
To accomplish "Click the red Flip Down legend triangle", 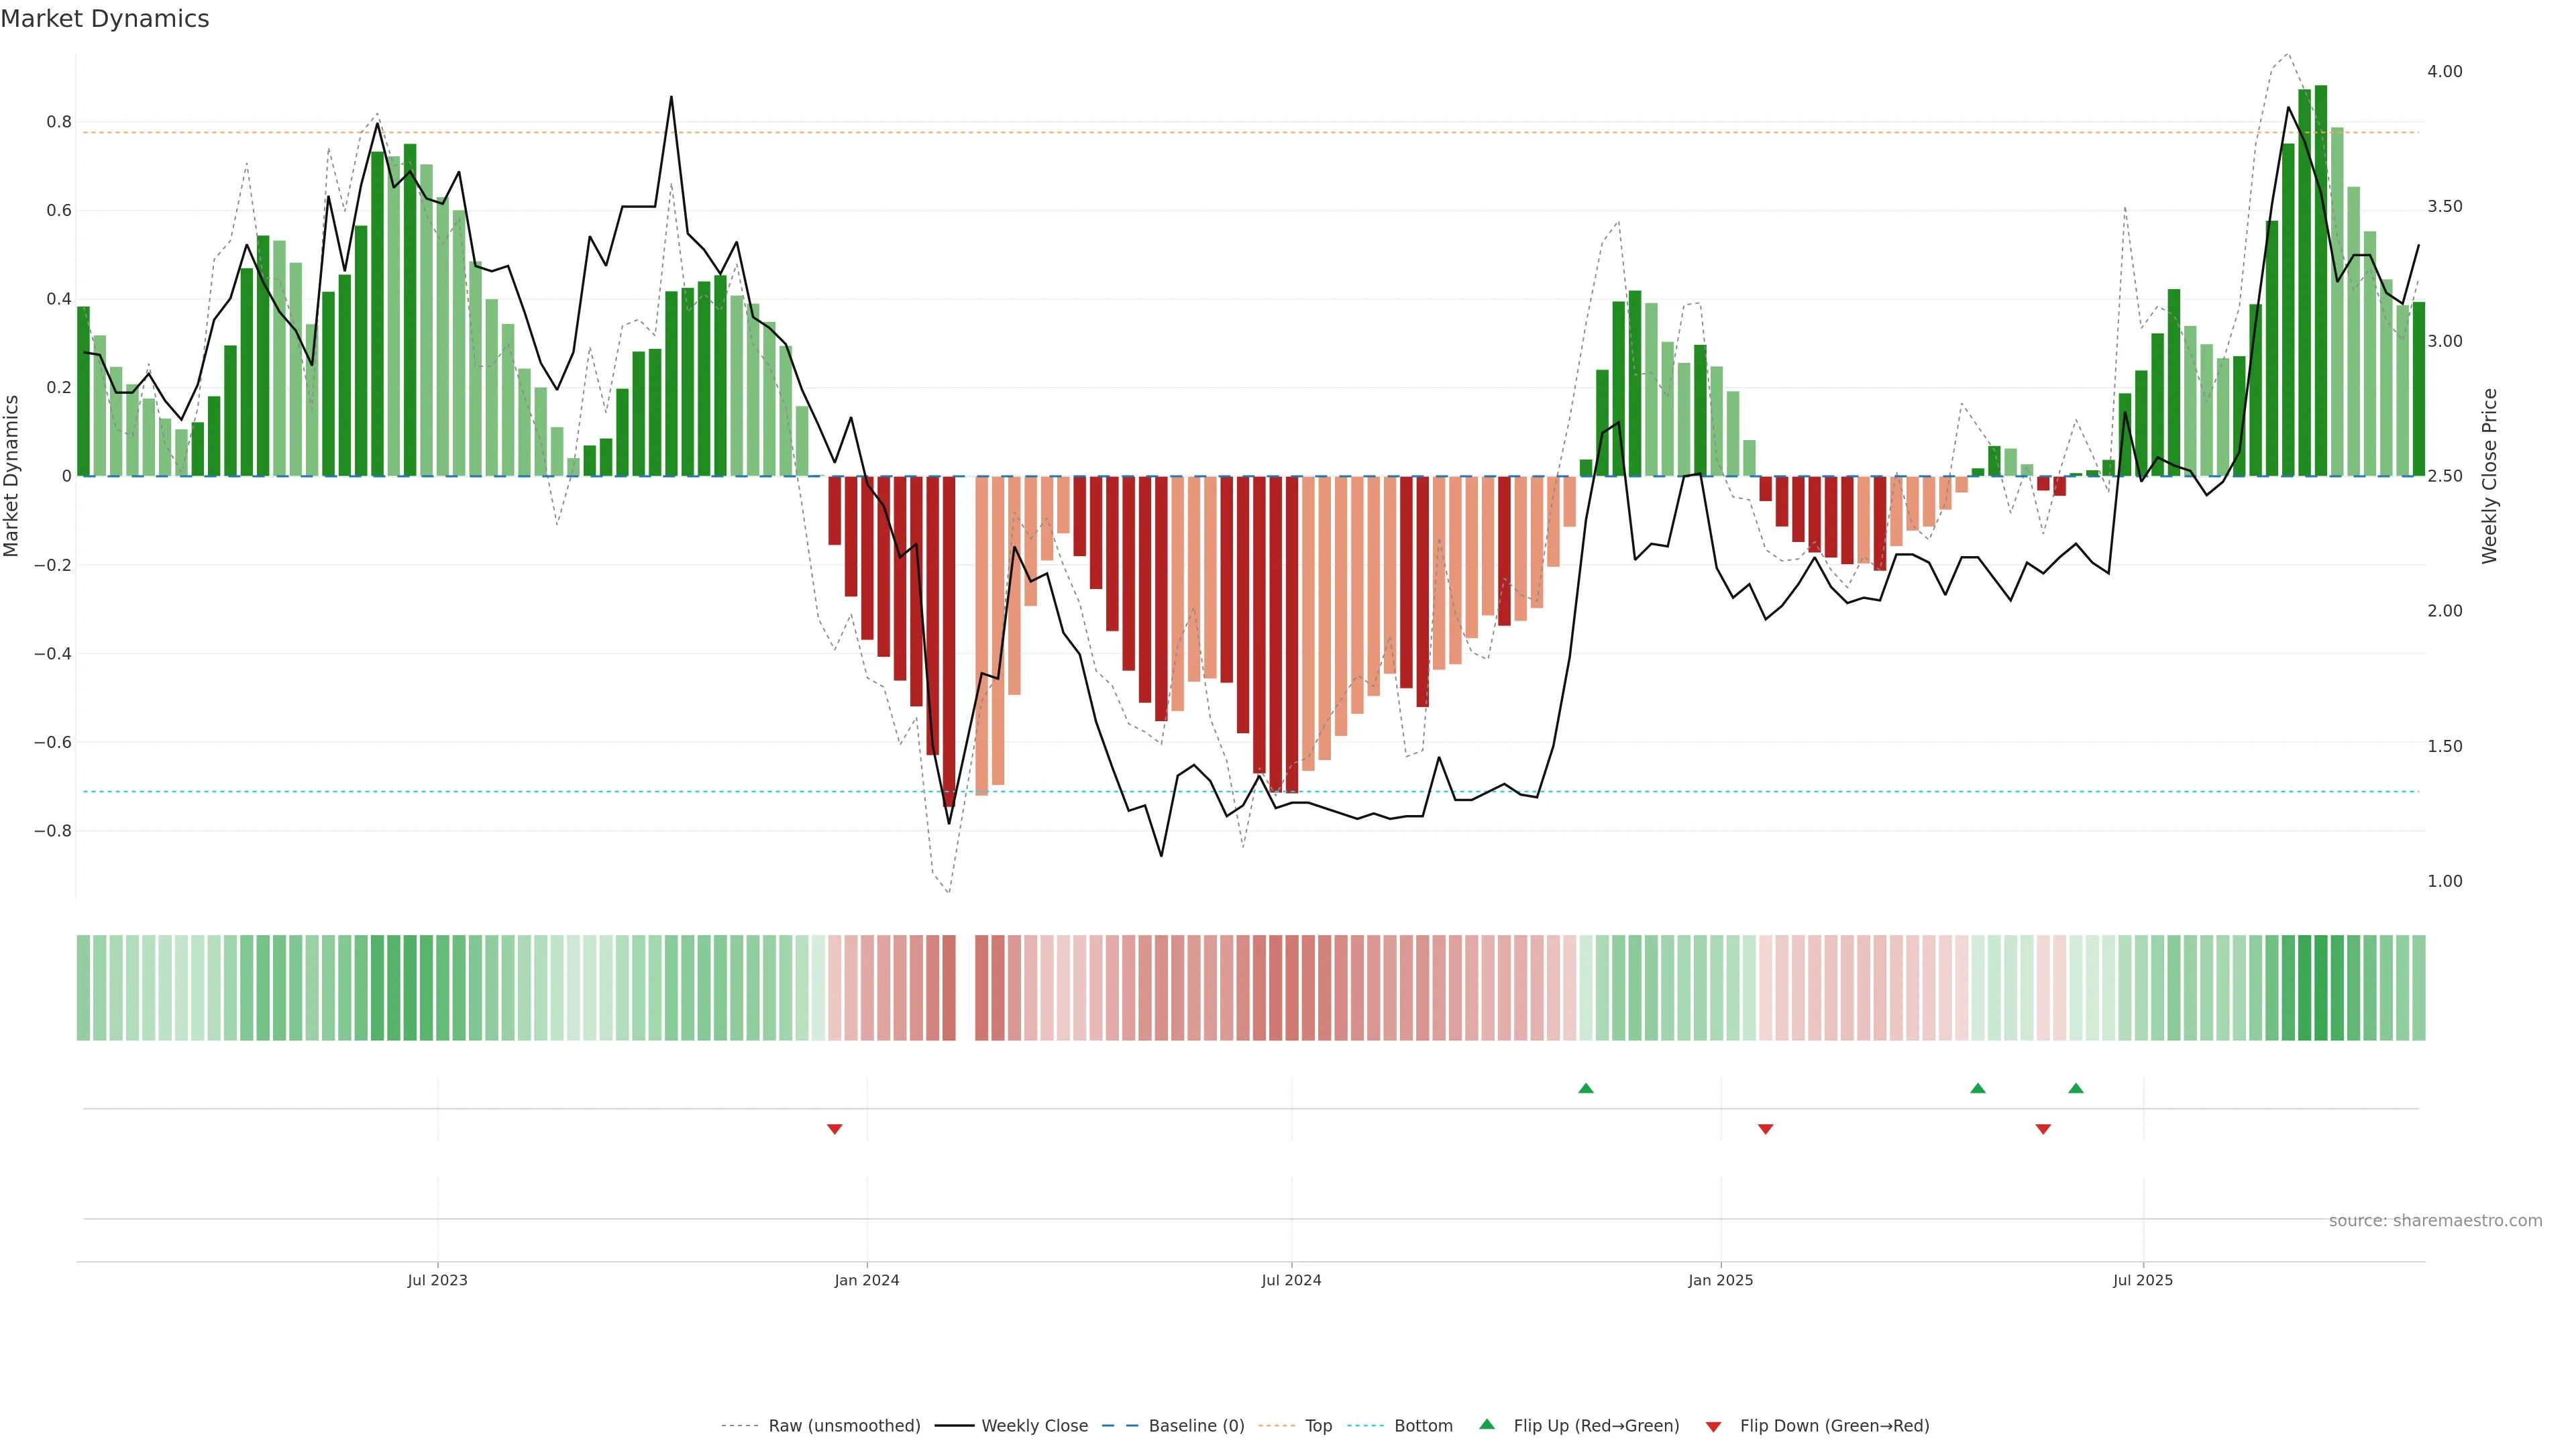I will coord(1713,1426).
